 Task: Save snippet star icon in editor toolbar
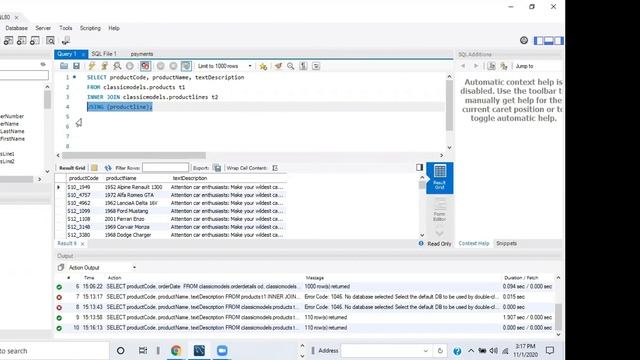[x=263, y=66]
